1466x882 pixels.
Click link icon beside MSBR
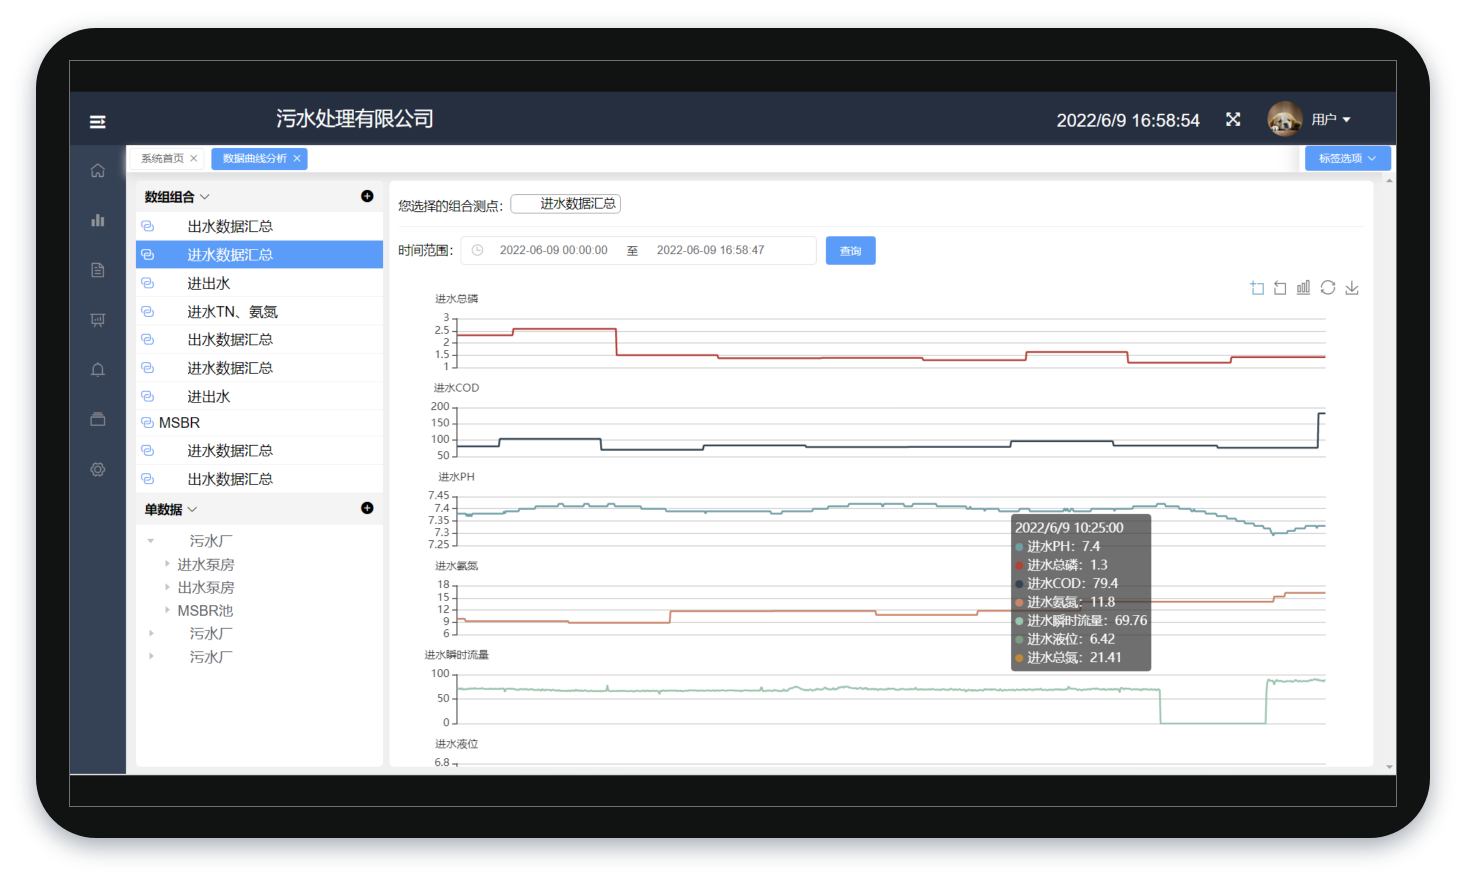(147, 423)
